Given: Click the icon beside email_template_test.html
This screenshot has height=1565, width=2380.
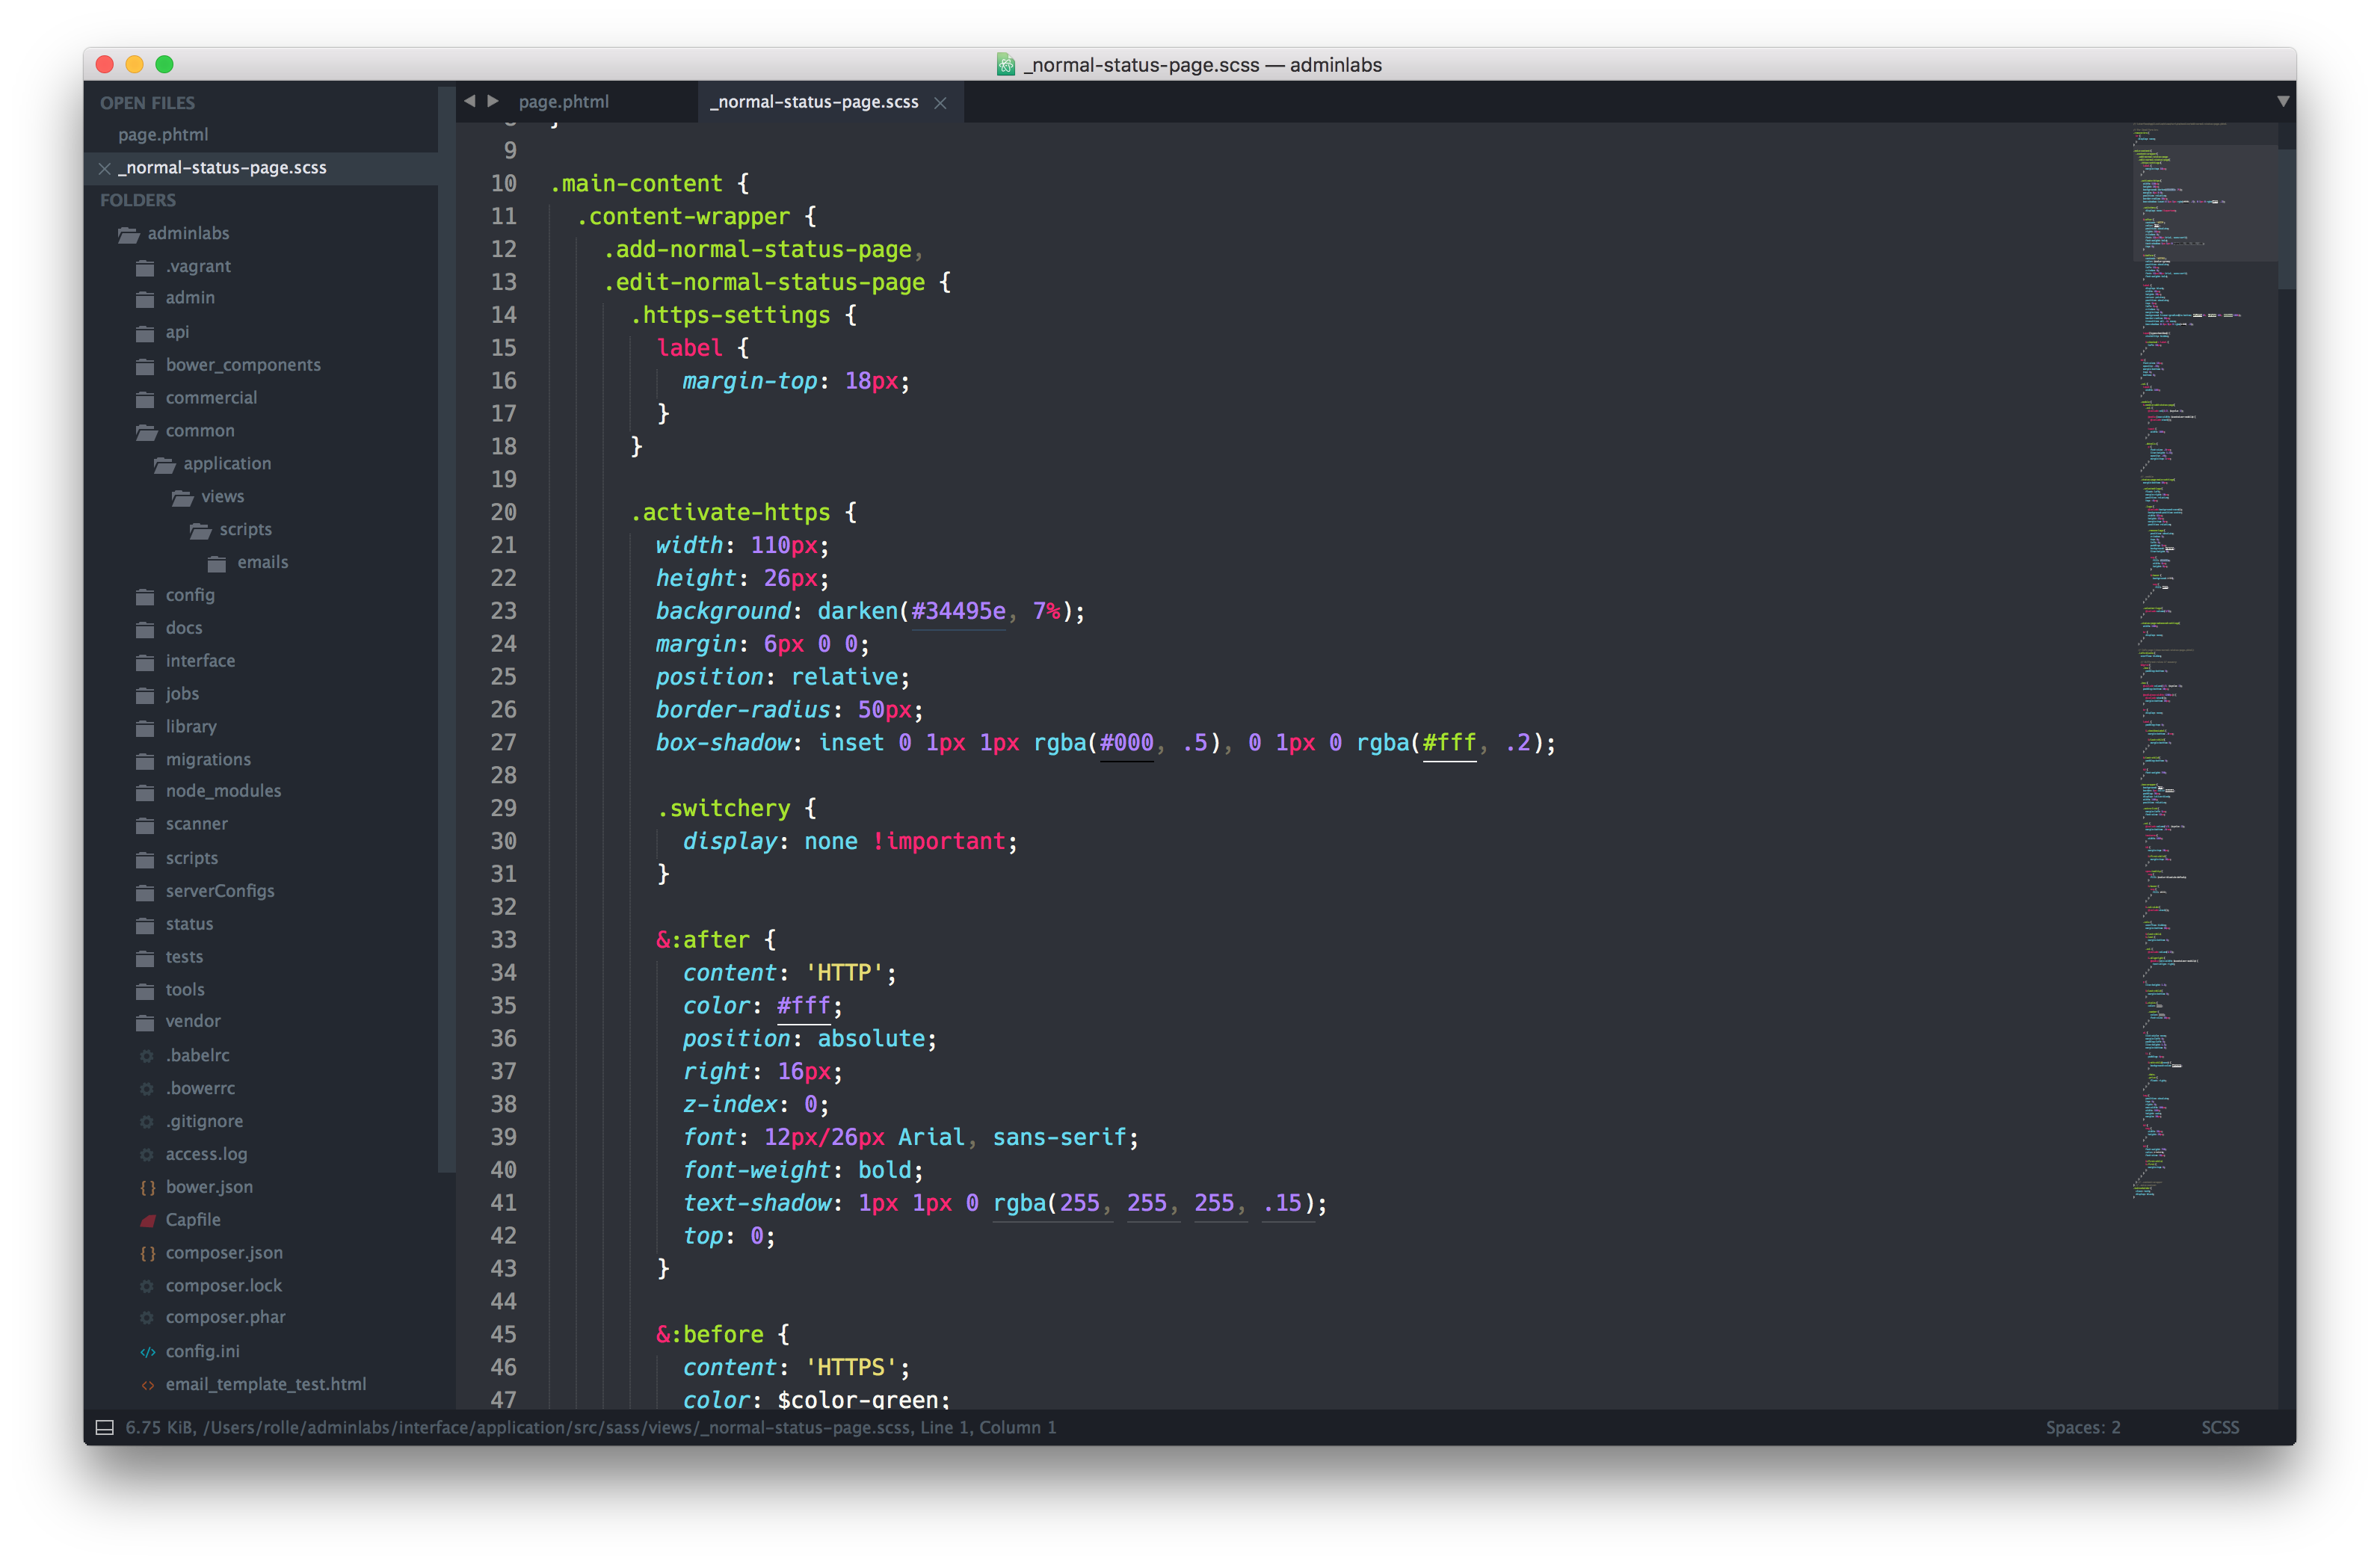Looking at the screenshot, I should [147, 1384].
